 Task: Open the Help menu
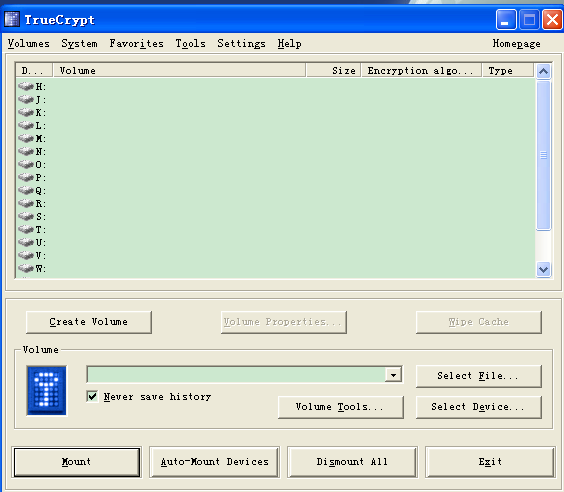click(289, 44)
